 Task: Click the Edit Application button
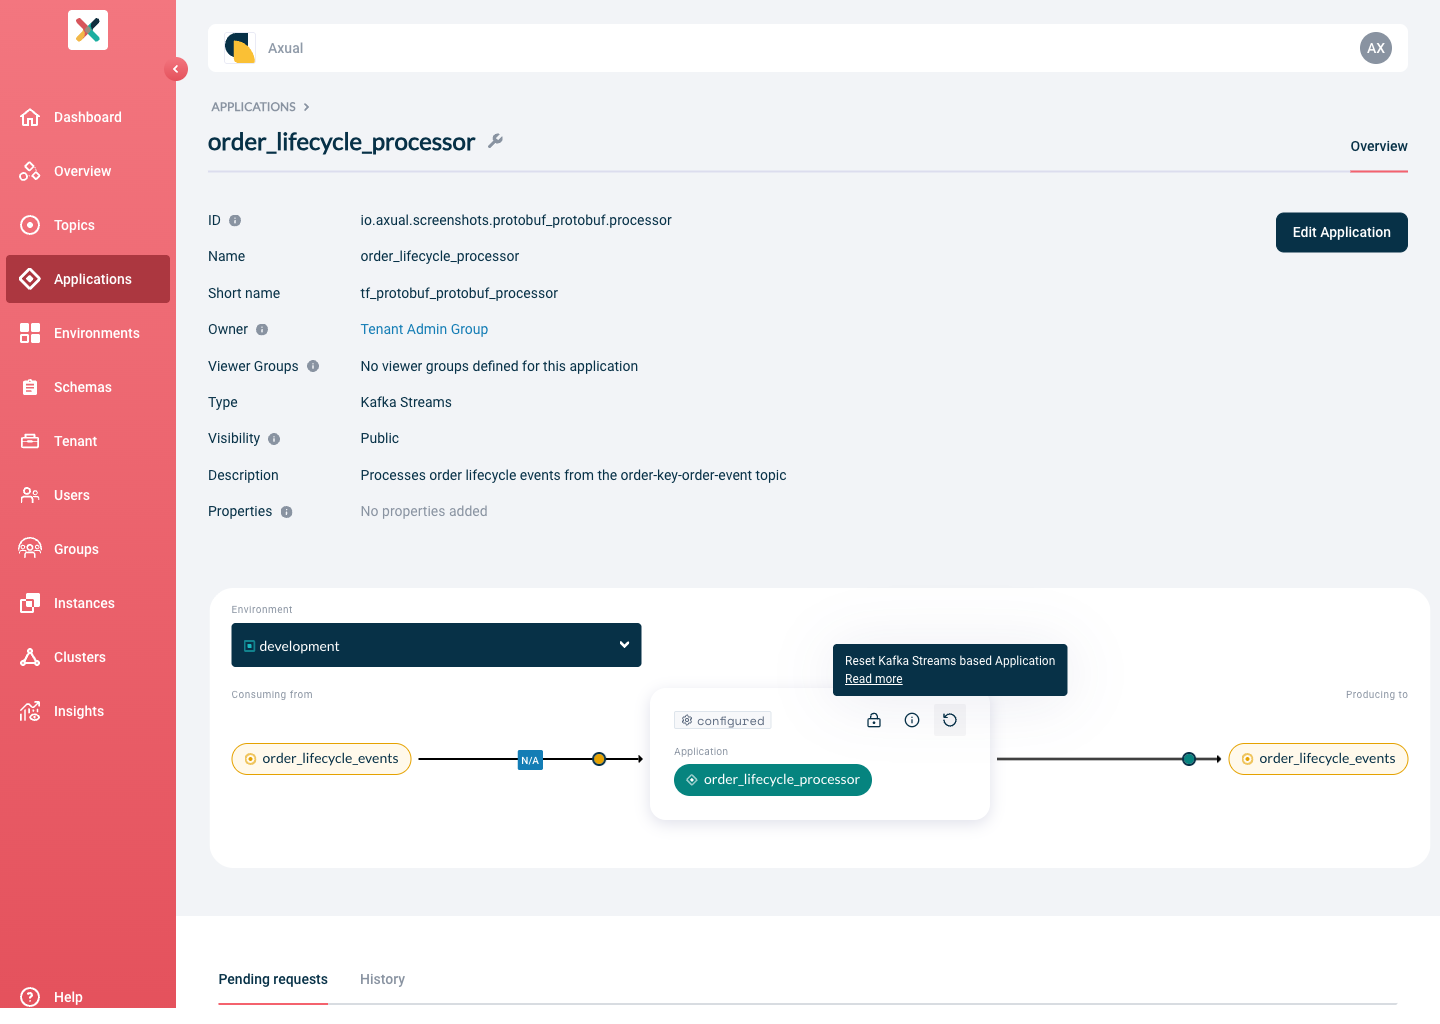tap(1342, 232)
